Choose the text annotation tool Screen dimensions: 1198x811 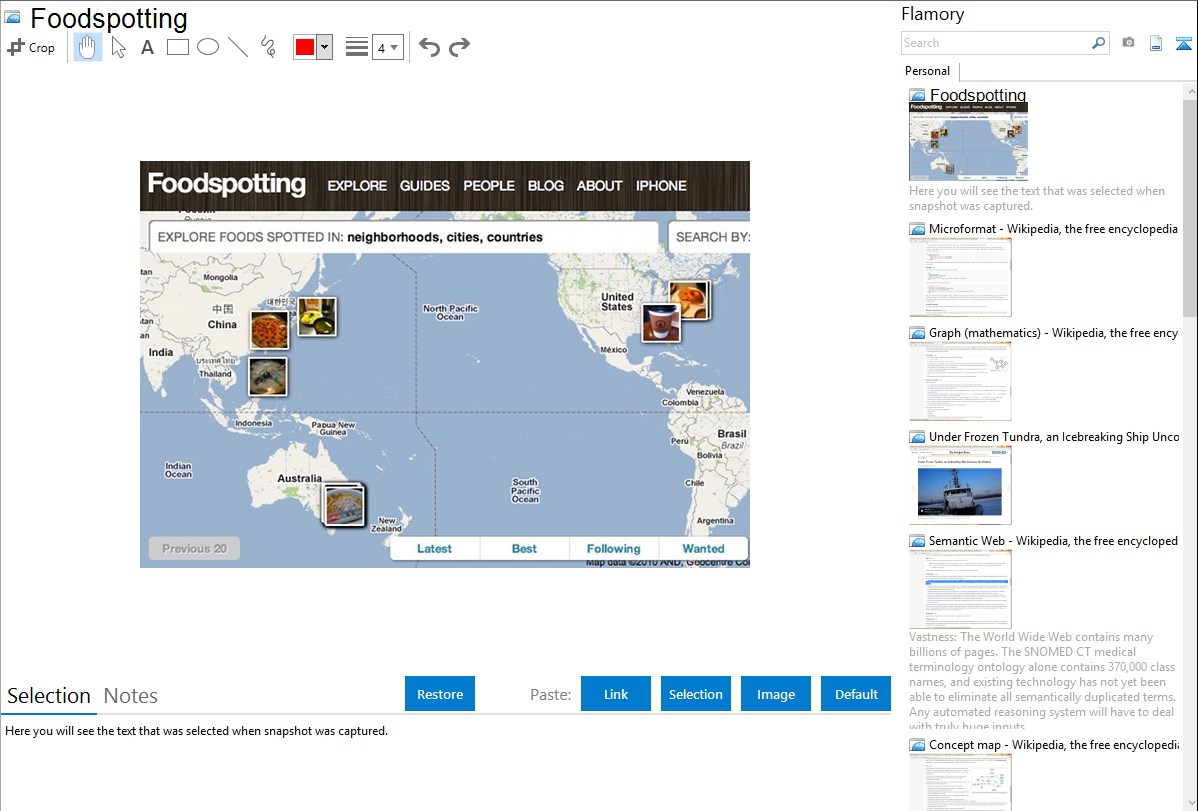147,47
